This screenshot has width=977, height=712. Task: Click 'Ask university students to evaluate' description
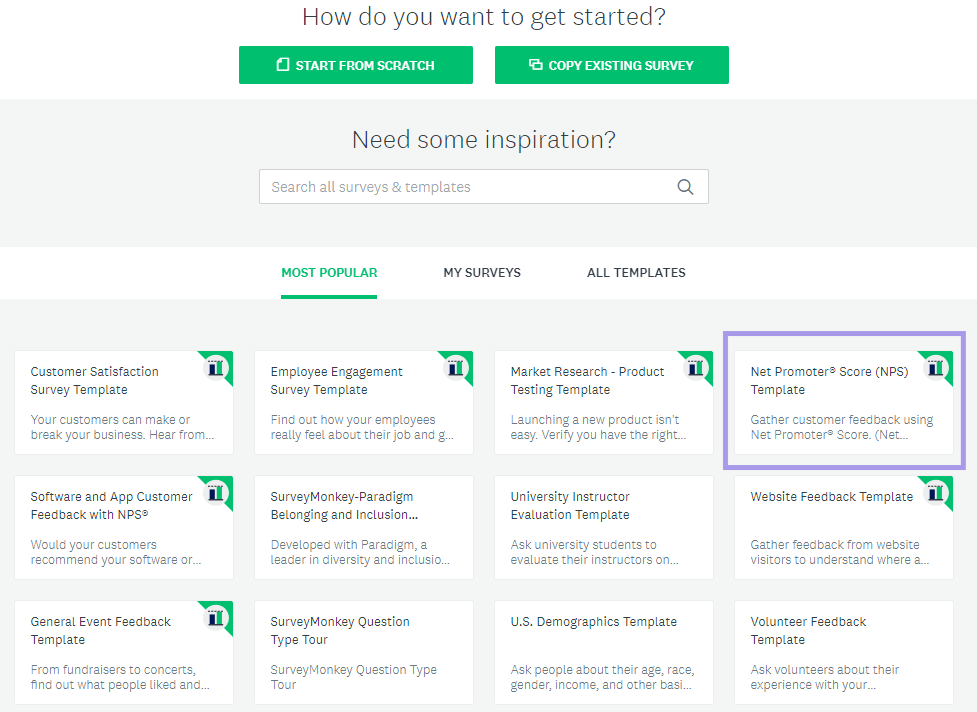(594, 553)
